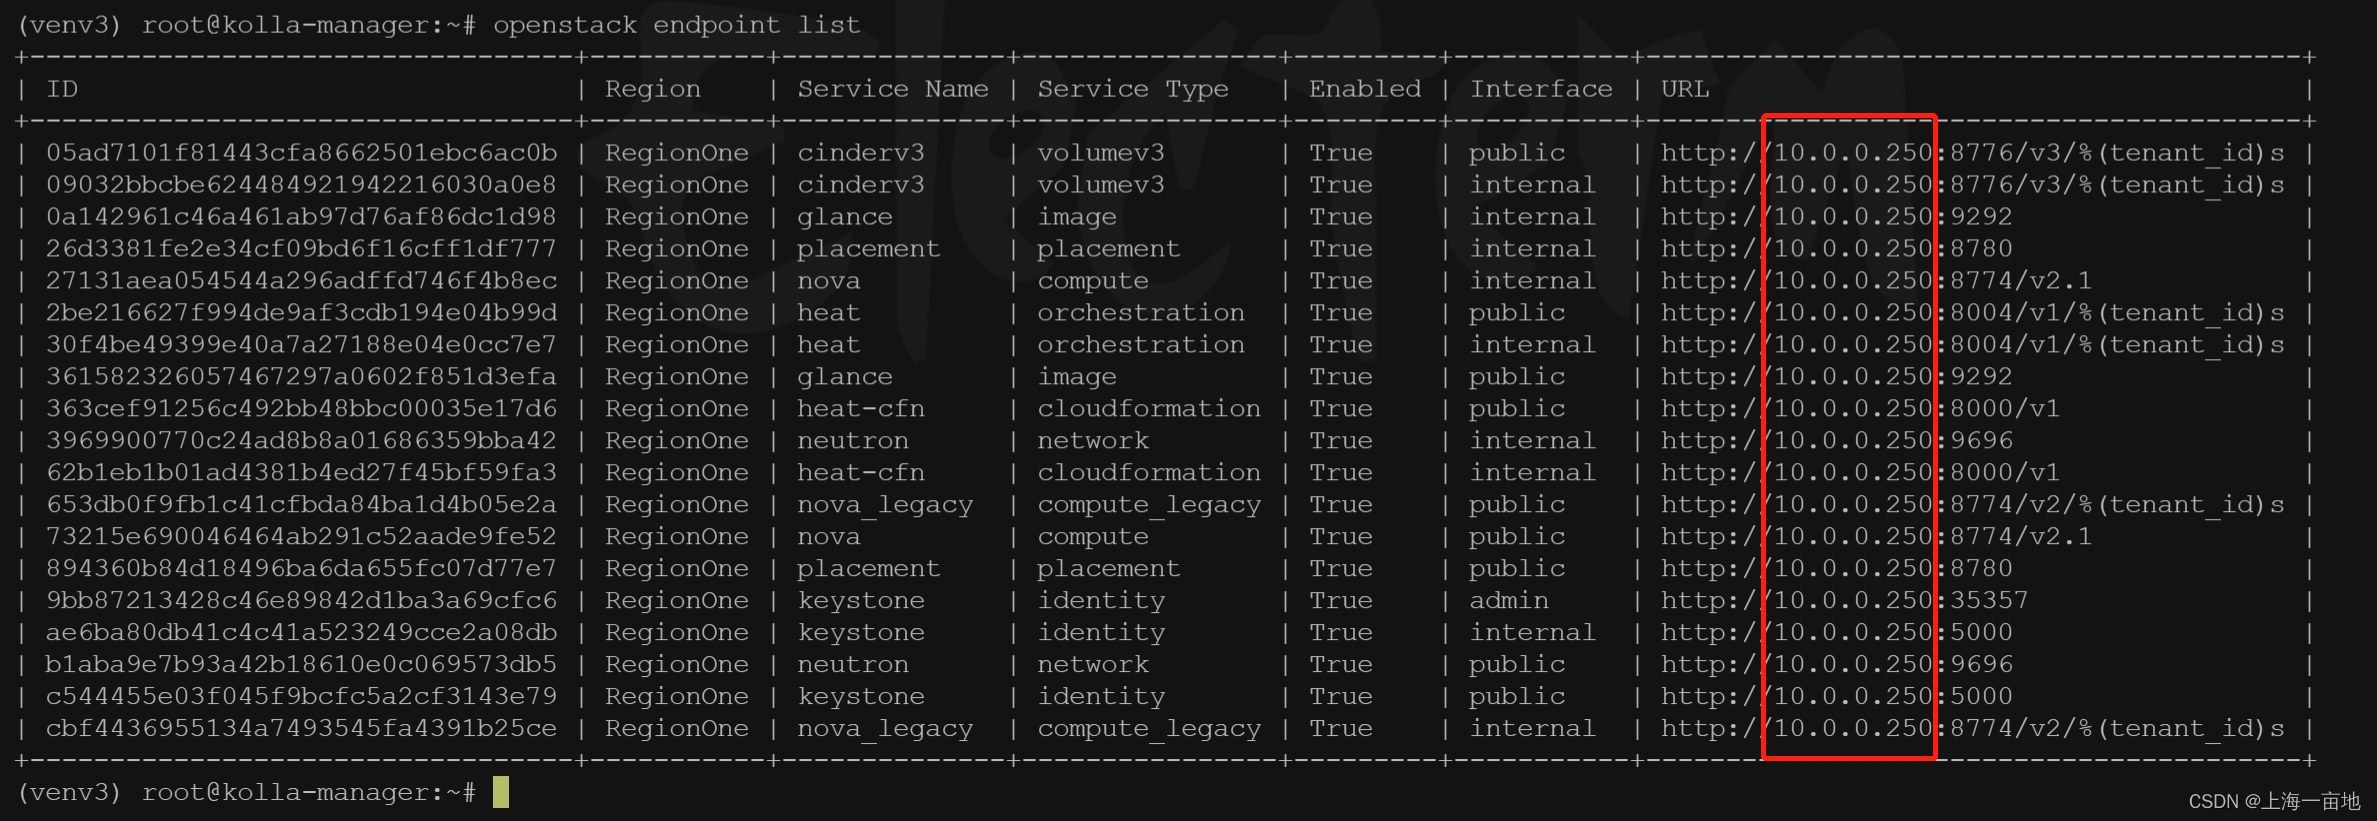Click the terminal cursor at the bottom prompt
Viewport: 2377px width, 821px height.
point(501,792)
